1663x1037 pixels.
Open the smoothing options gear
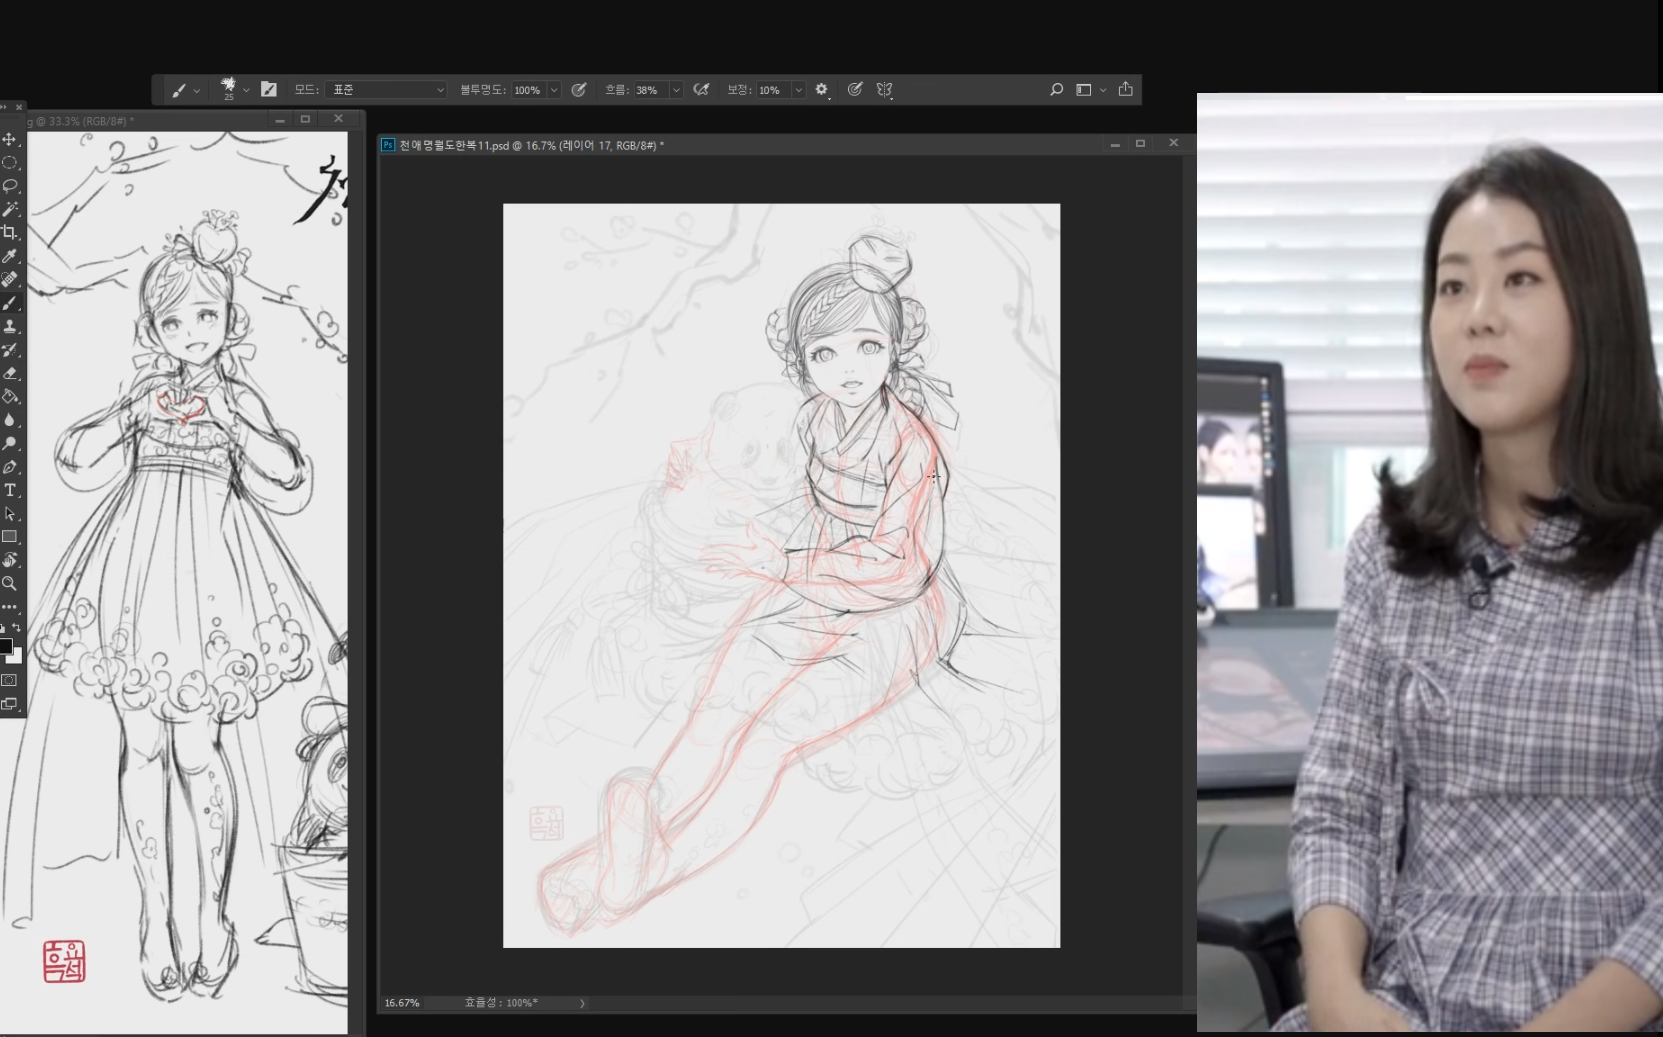point(822,90)
